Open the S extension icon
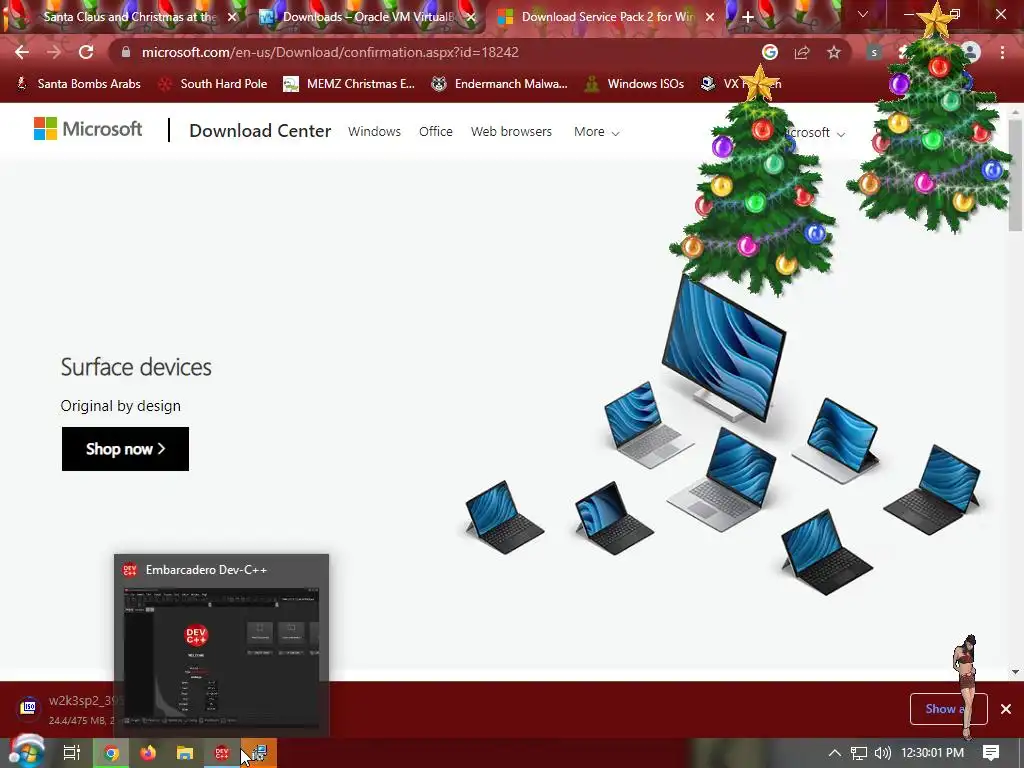Image resolution: width=1024 pixels, height=768 pixels. tap(874, 53)
